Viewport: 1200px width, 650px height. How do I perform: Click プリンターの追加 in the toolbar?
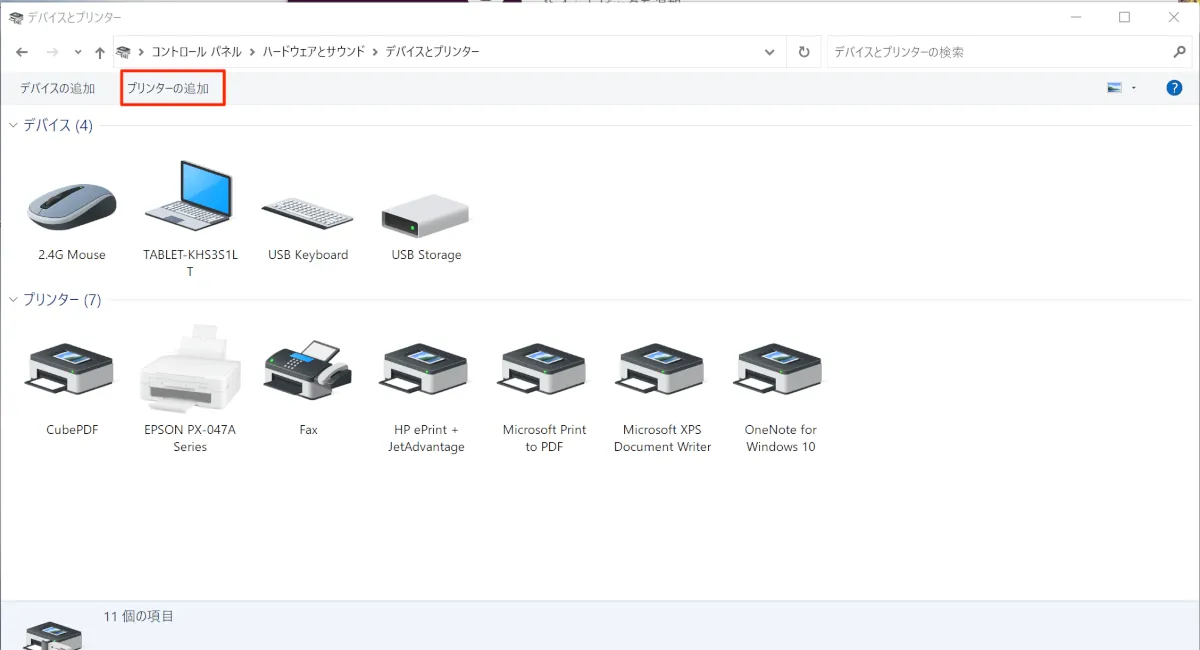[x=168, y=88]
